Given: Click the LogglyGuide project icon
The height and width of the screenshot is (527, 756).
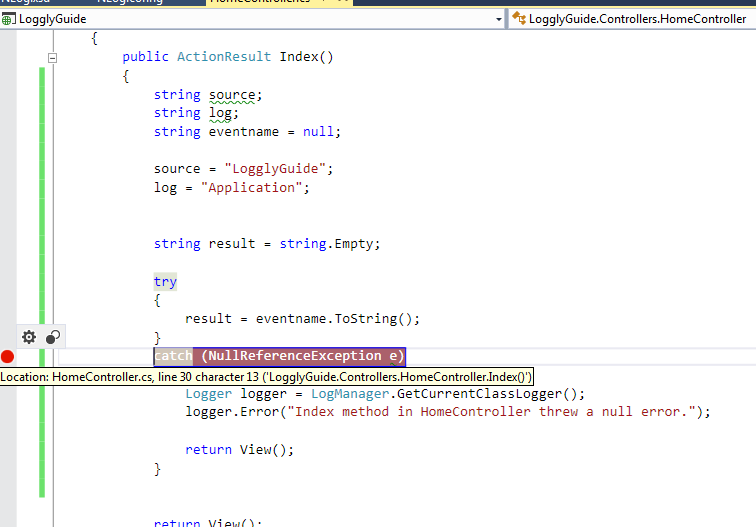Looking at the screenshot, I should 9,19.
